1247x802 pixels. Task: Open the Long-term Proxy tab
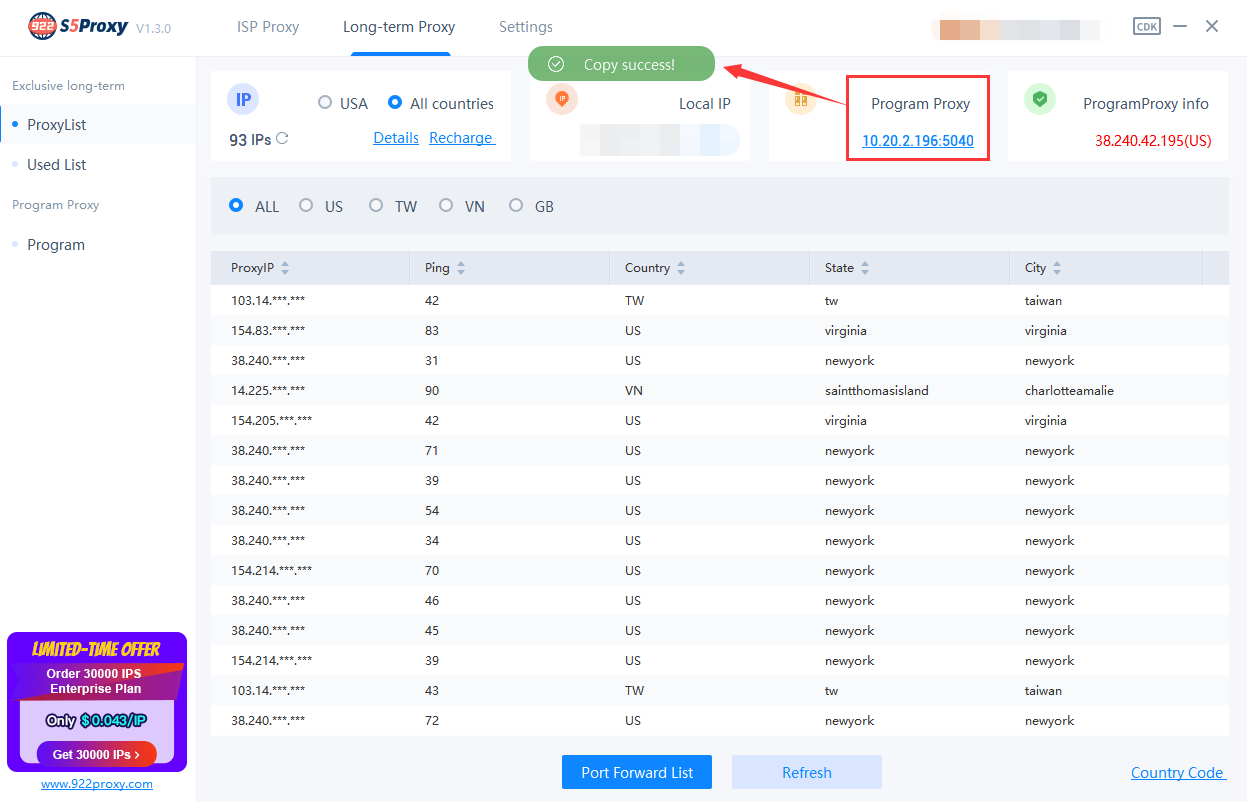tap(399, 27)
